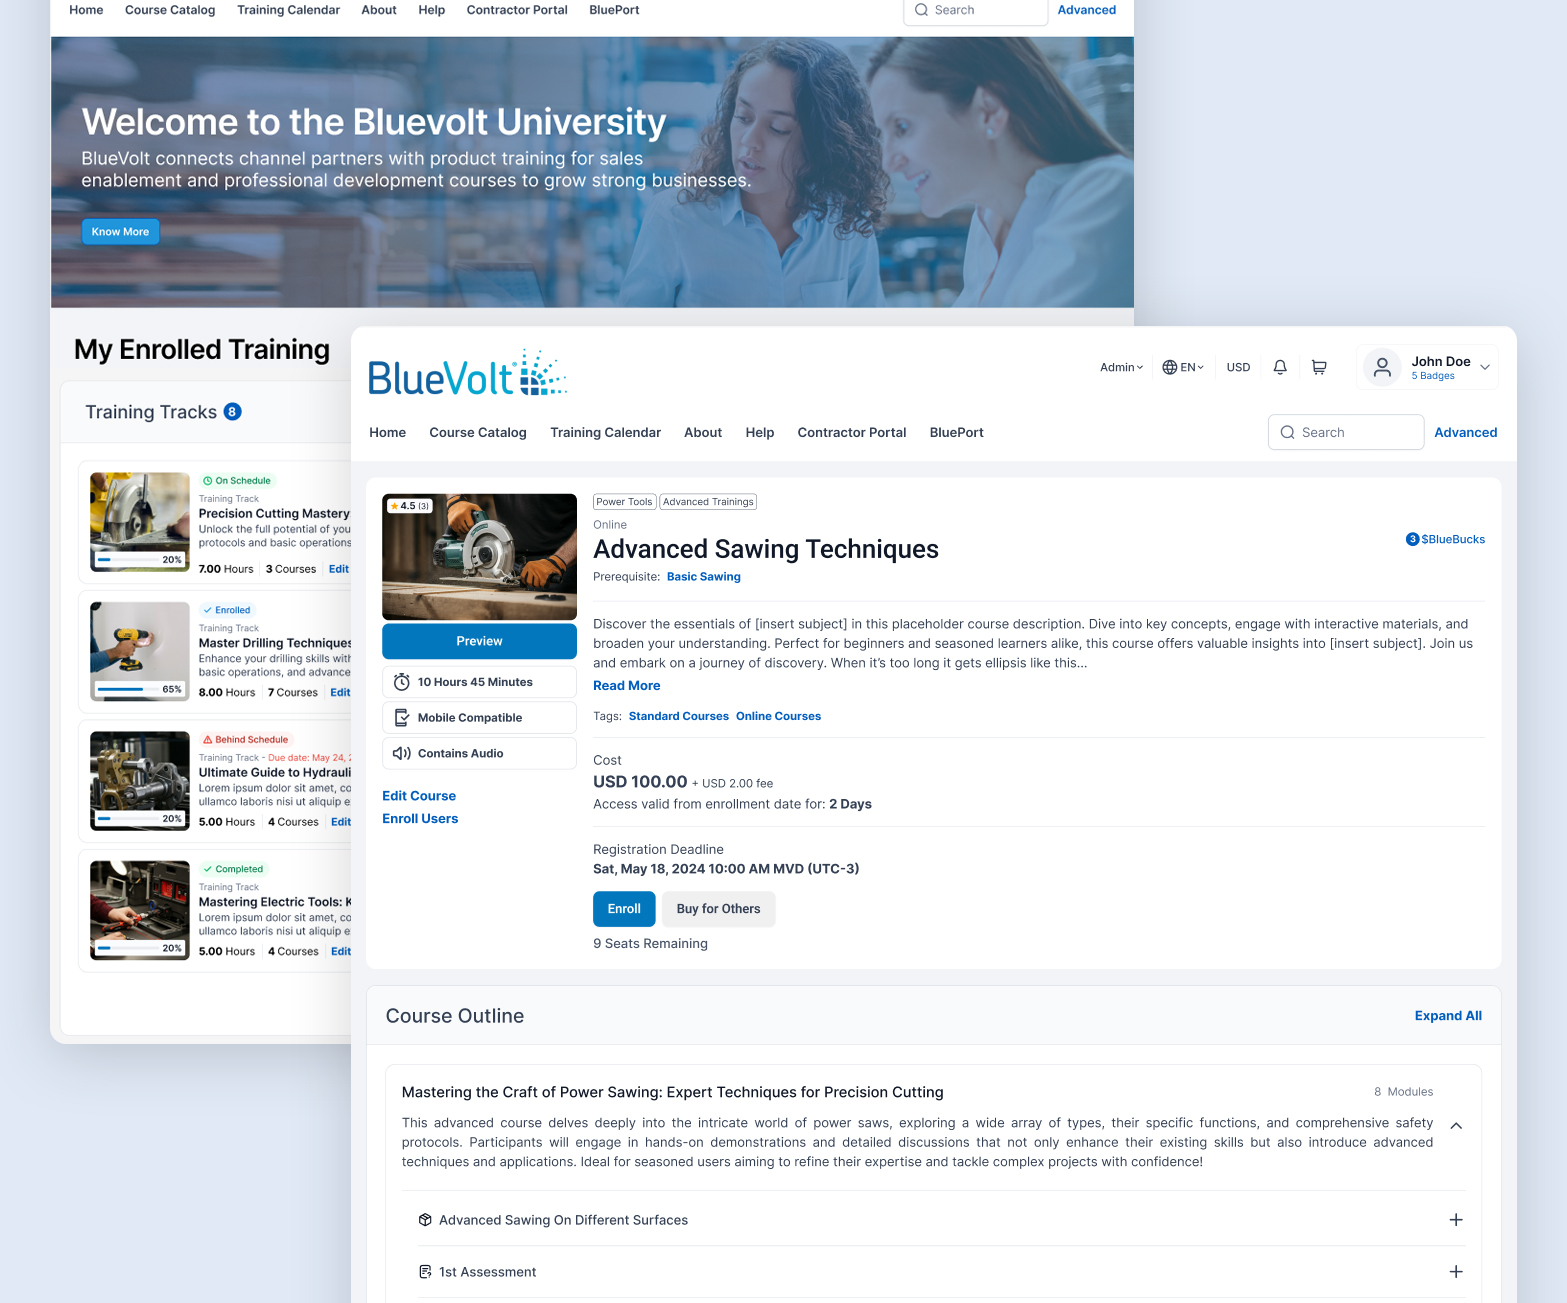Open the Edit Course link
Screen dimensions: 1567x1303
click(x=419, y=796)
